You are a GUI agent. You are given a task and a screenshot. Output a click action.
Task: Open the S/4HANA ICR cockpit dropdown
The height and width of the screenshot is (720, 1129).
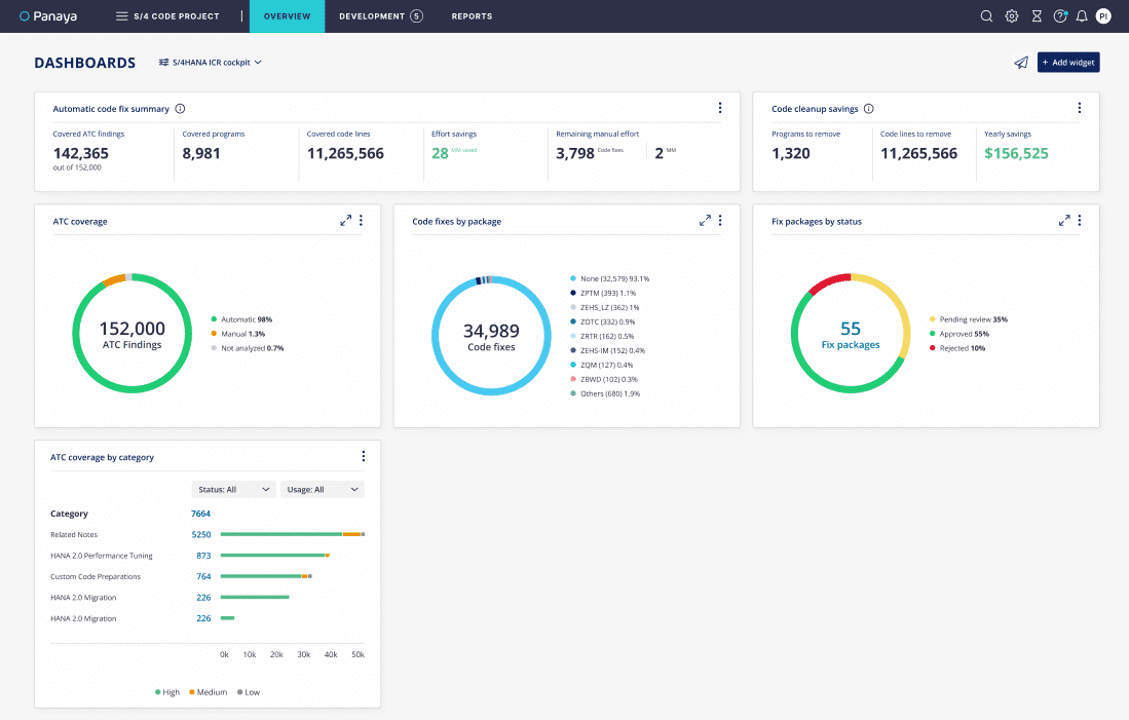click(210, 63)
